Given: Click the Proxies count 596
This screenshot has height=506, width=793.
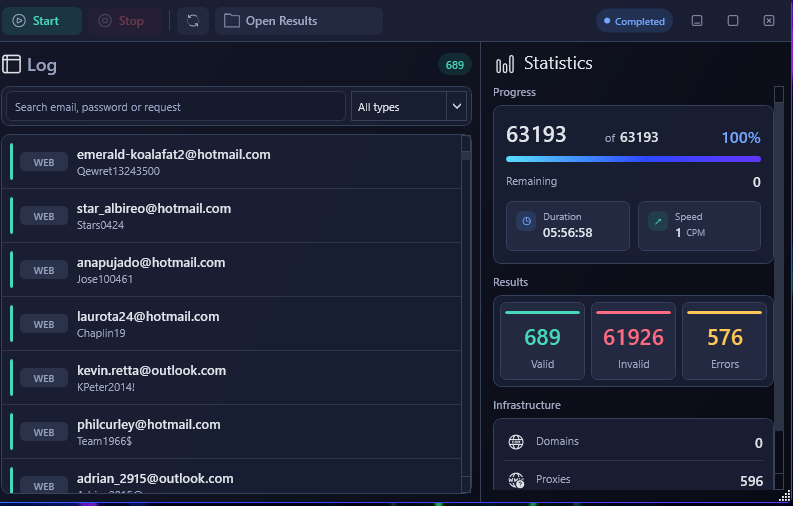Looking at the screenshot, I should click(x=752, y=481).
